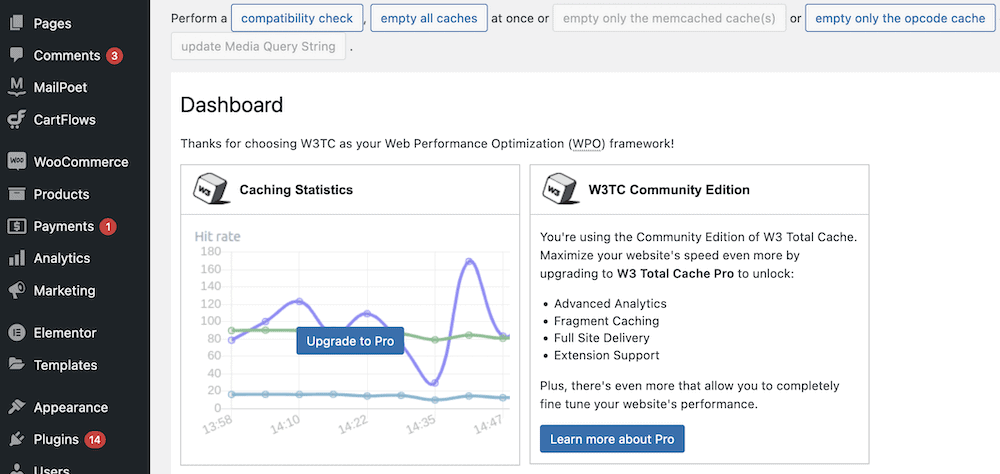Open the Payments menu item
Viewport: 1000px width, 474px height.
click(64, 226)
